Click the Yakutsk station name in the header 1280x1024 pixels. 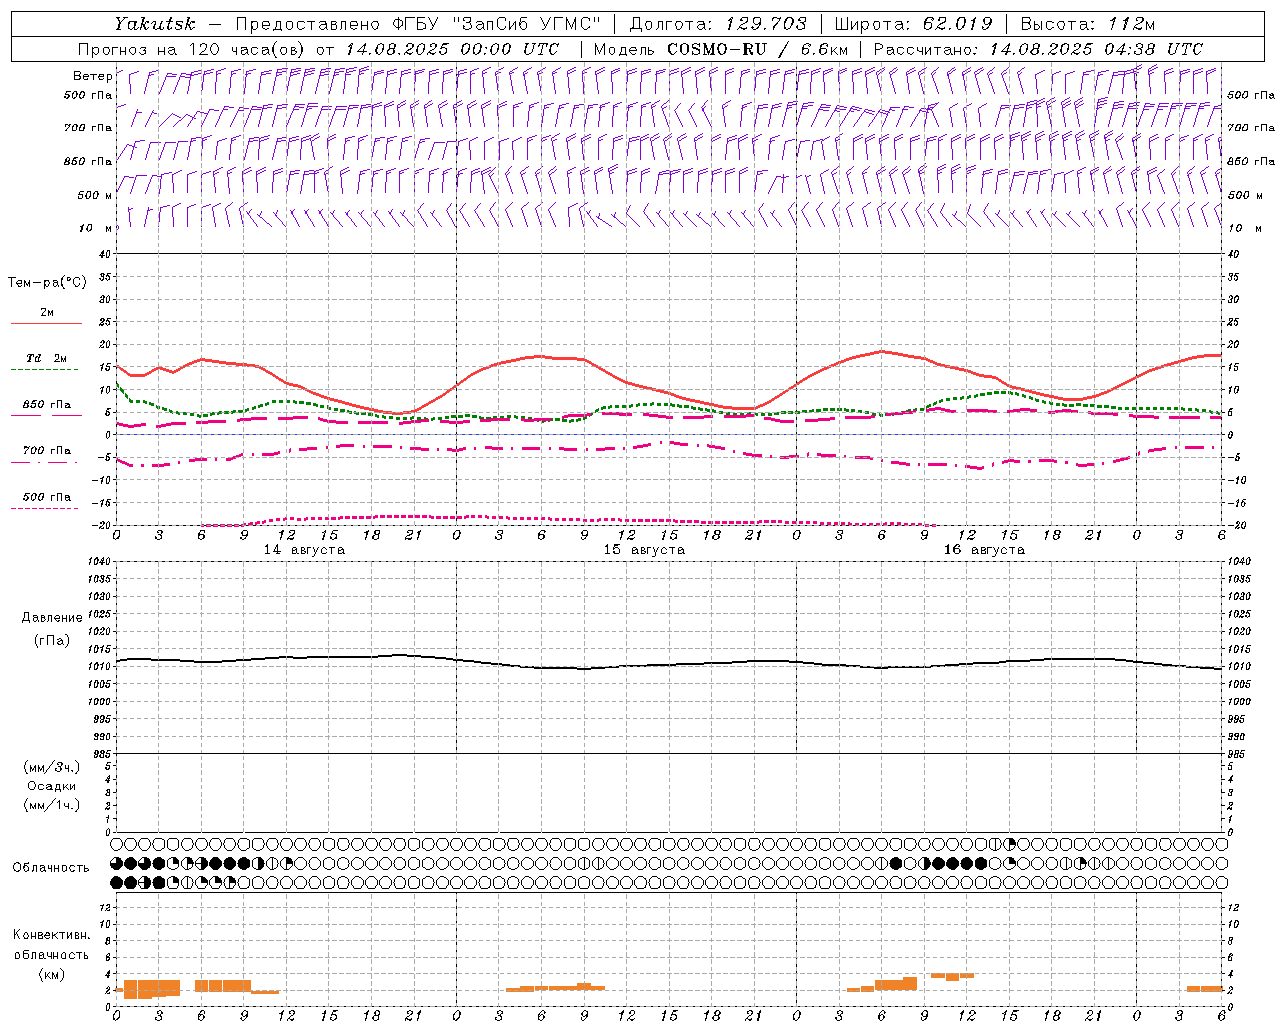pyautogui.click(x=155, y=24)
